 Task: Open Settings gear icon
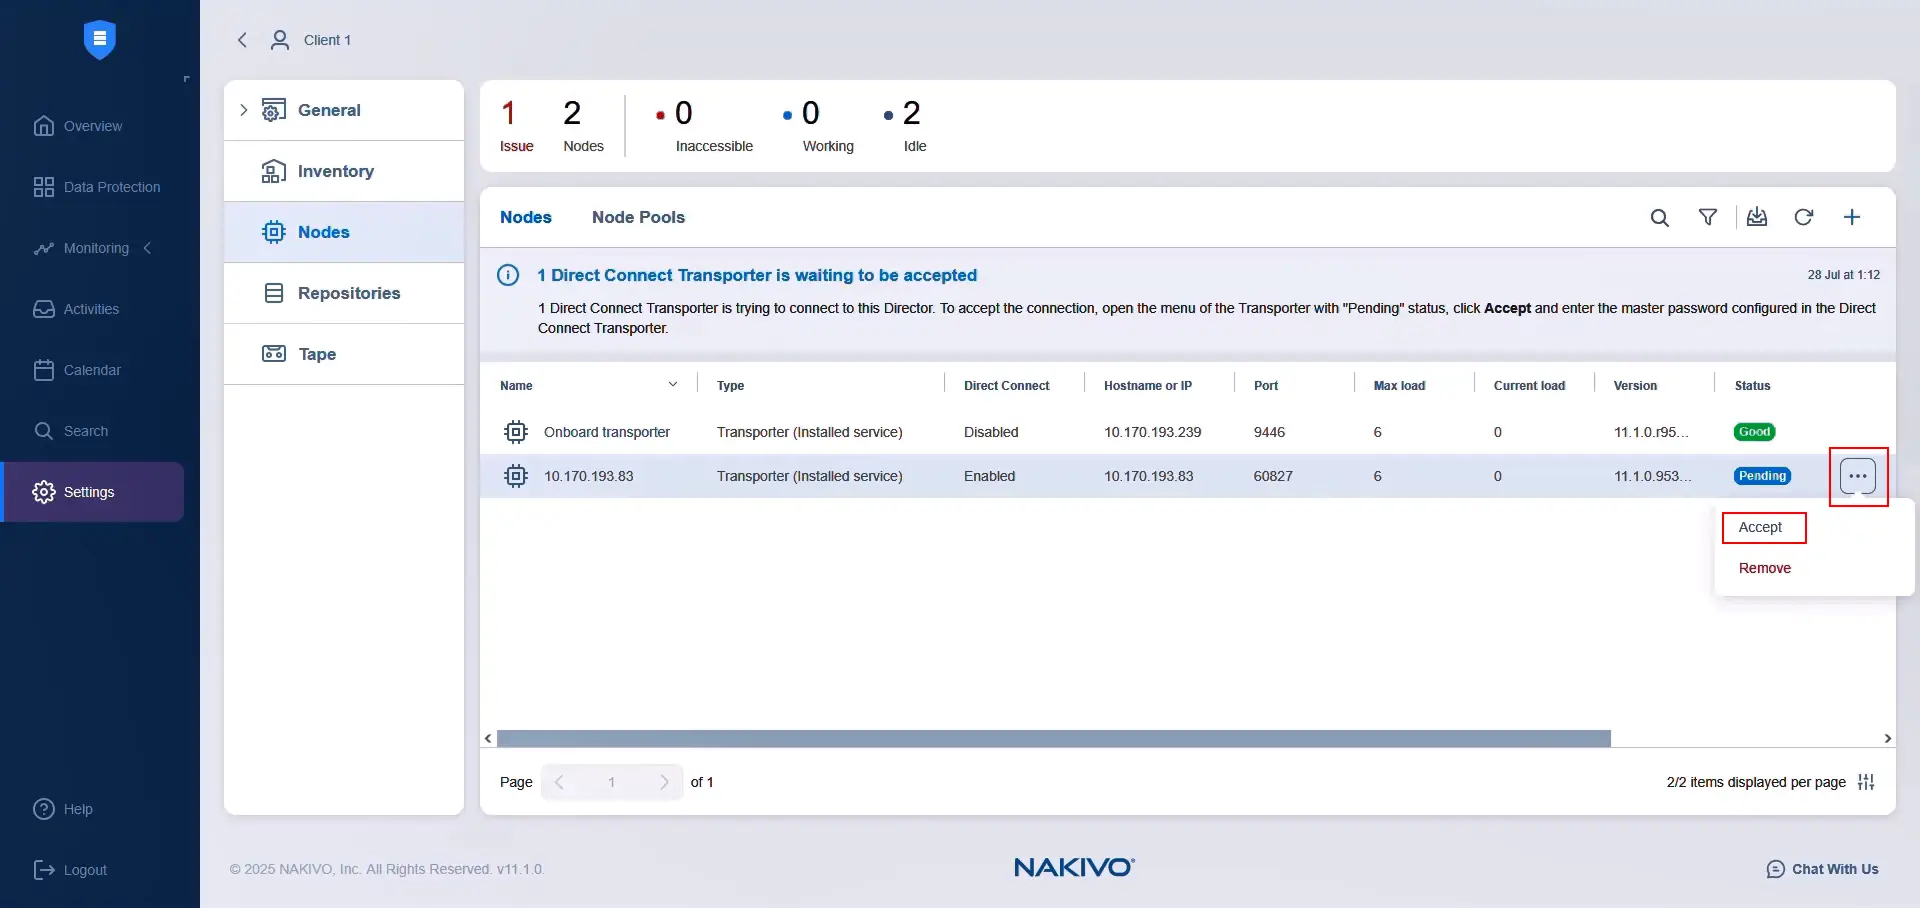[44, 492]
